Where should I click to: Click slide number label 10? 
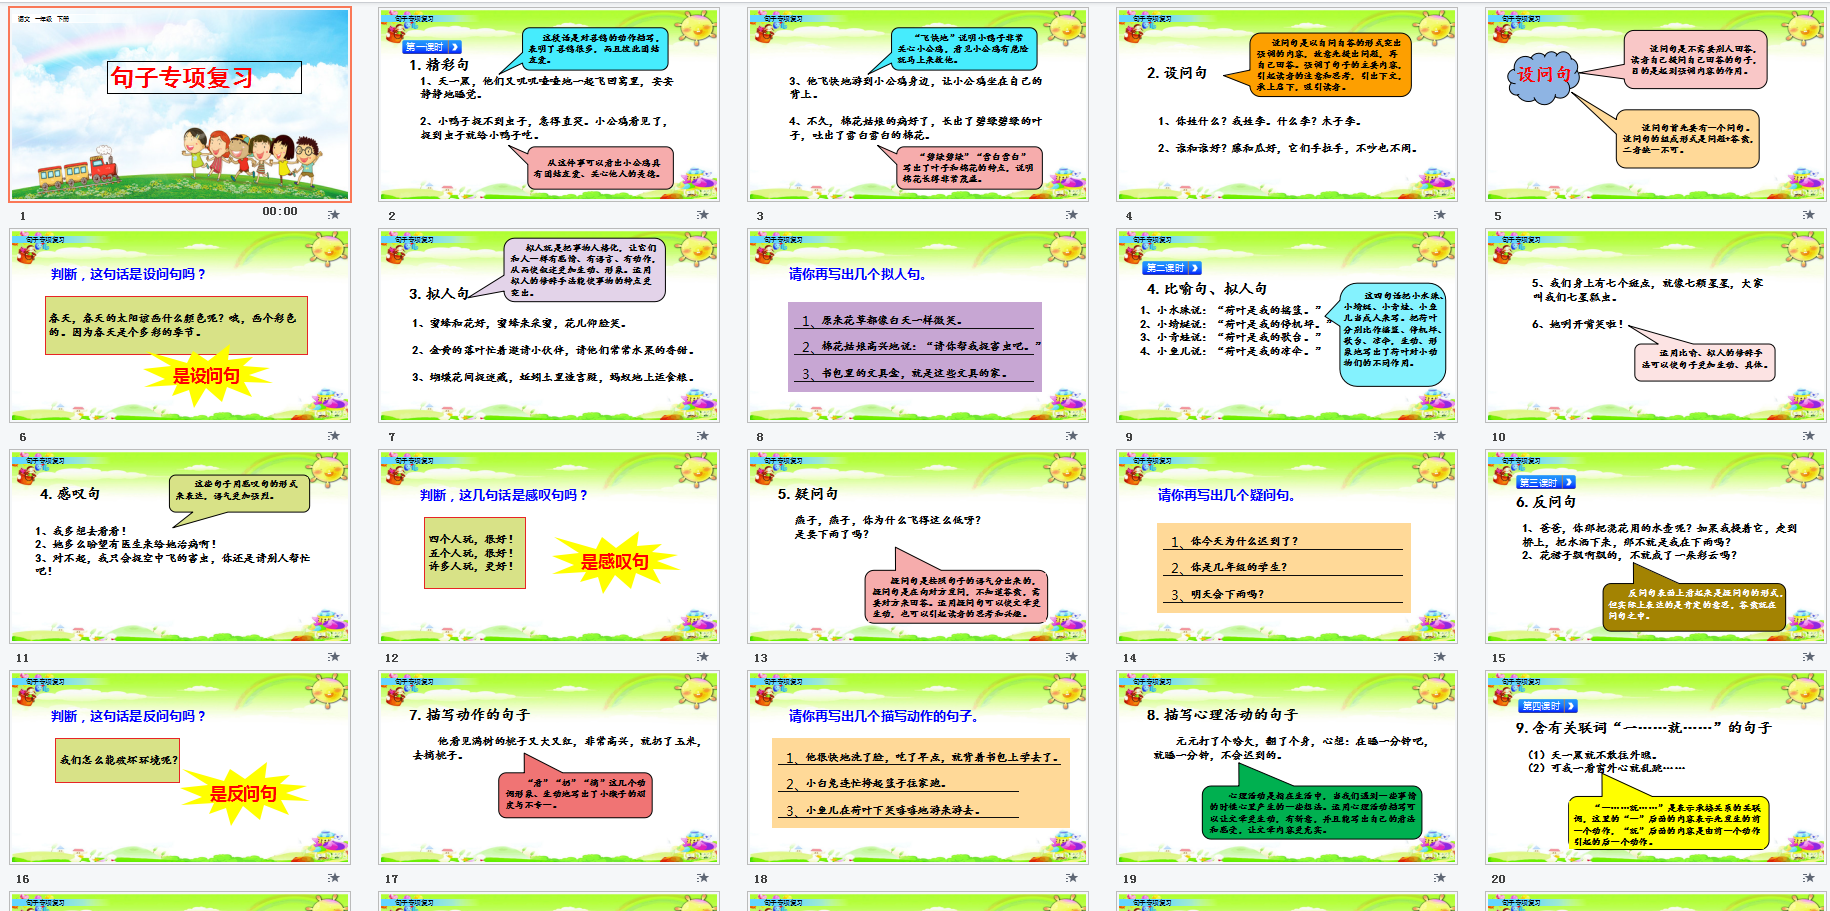pyautogui.click(x=1499, y=437)
